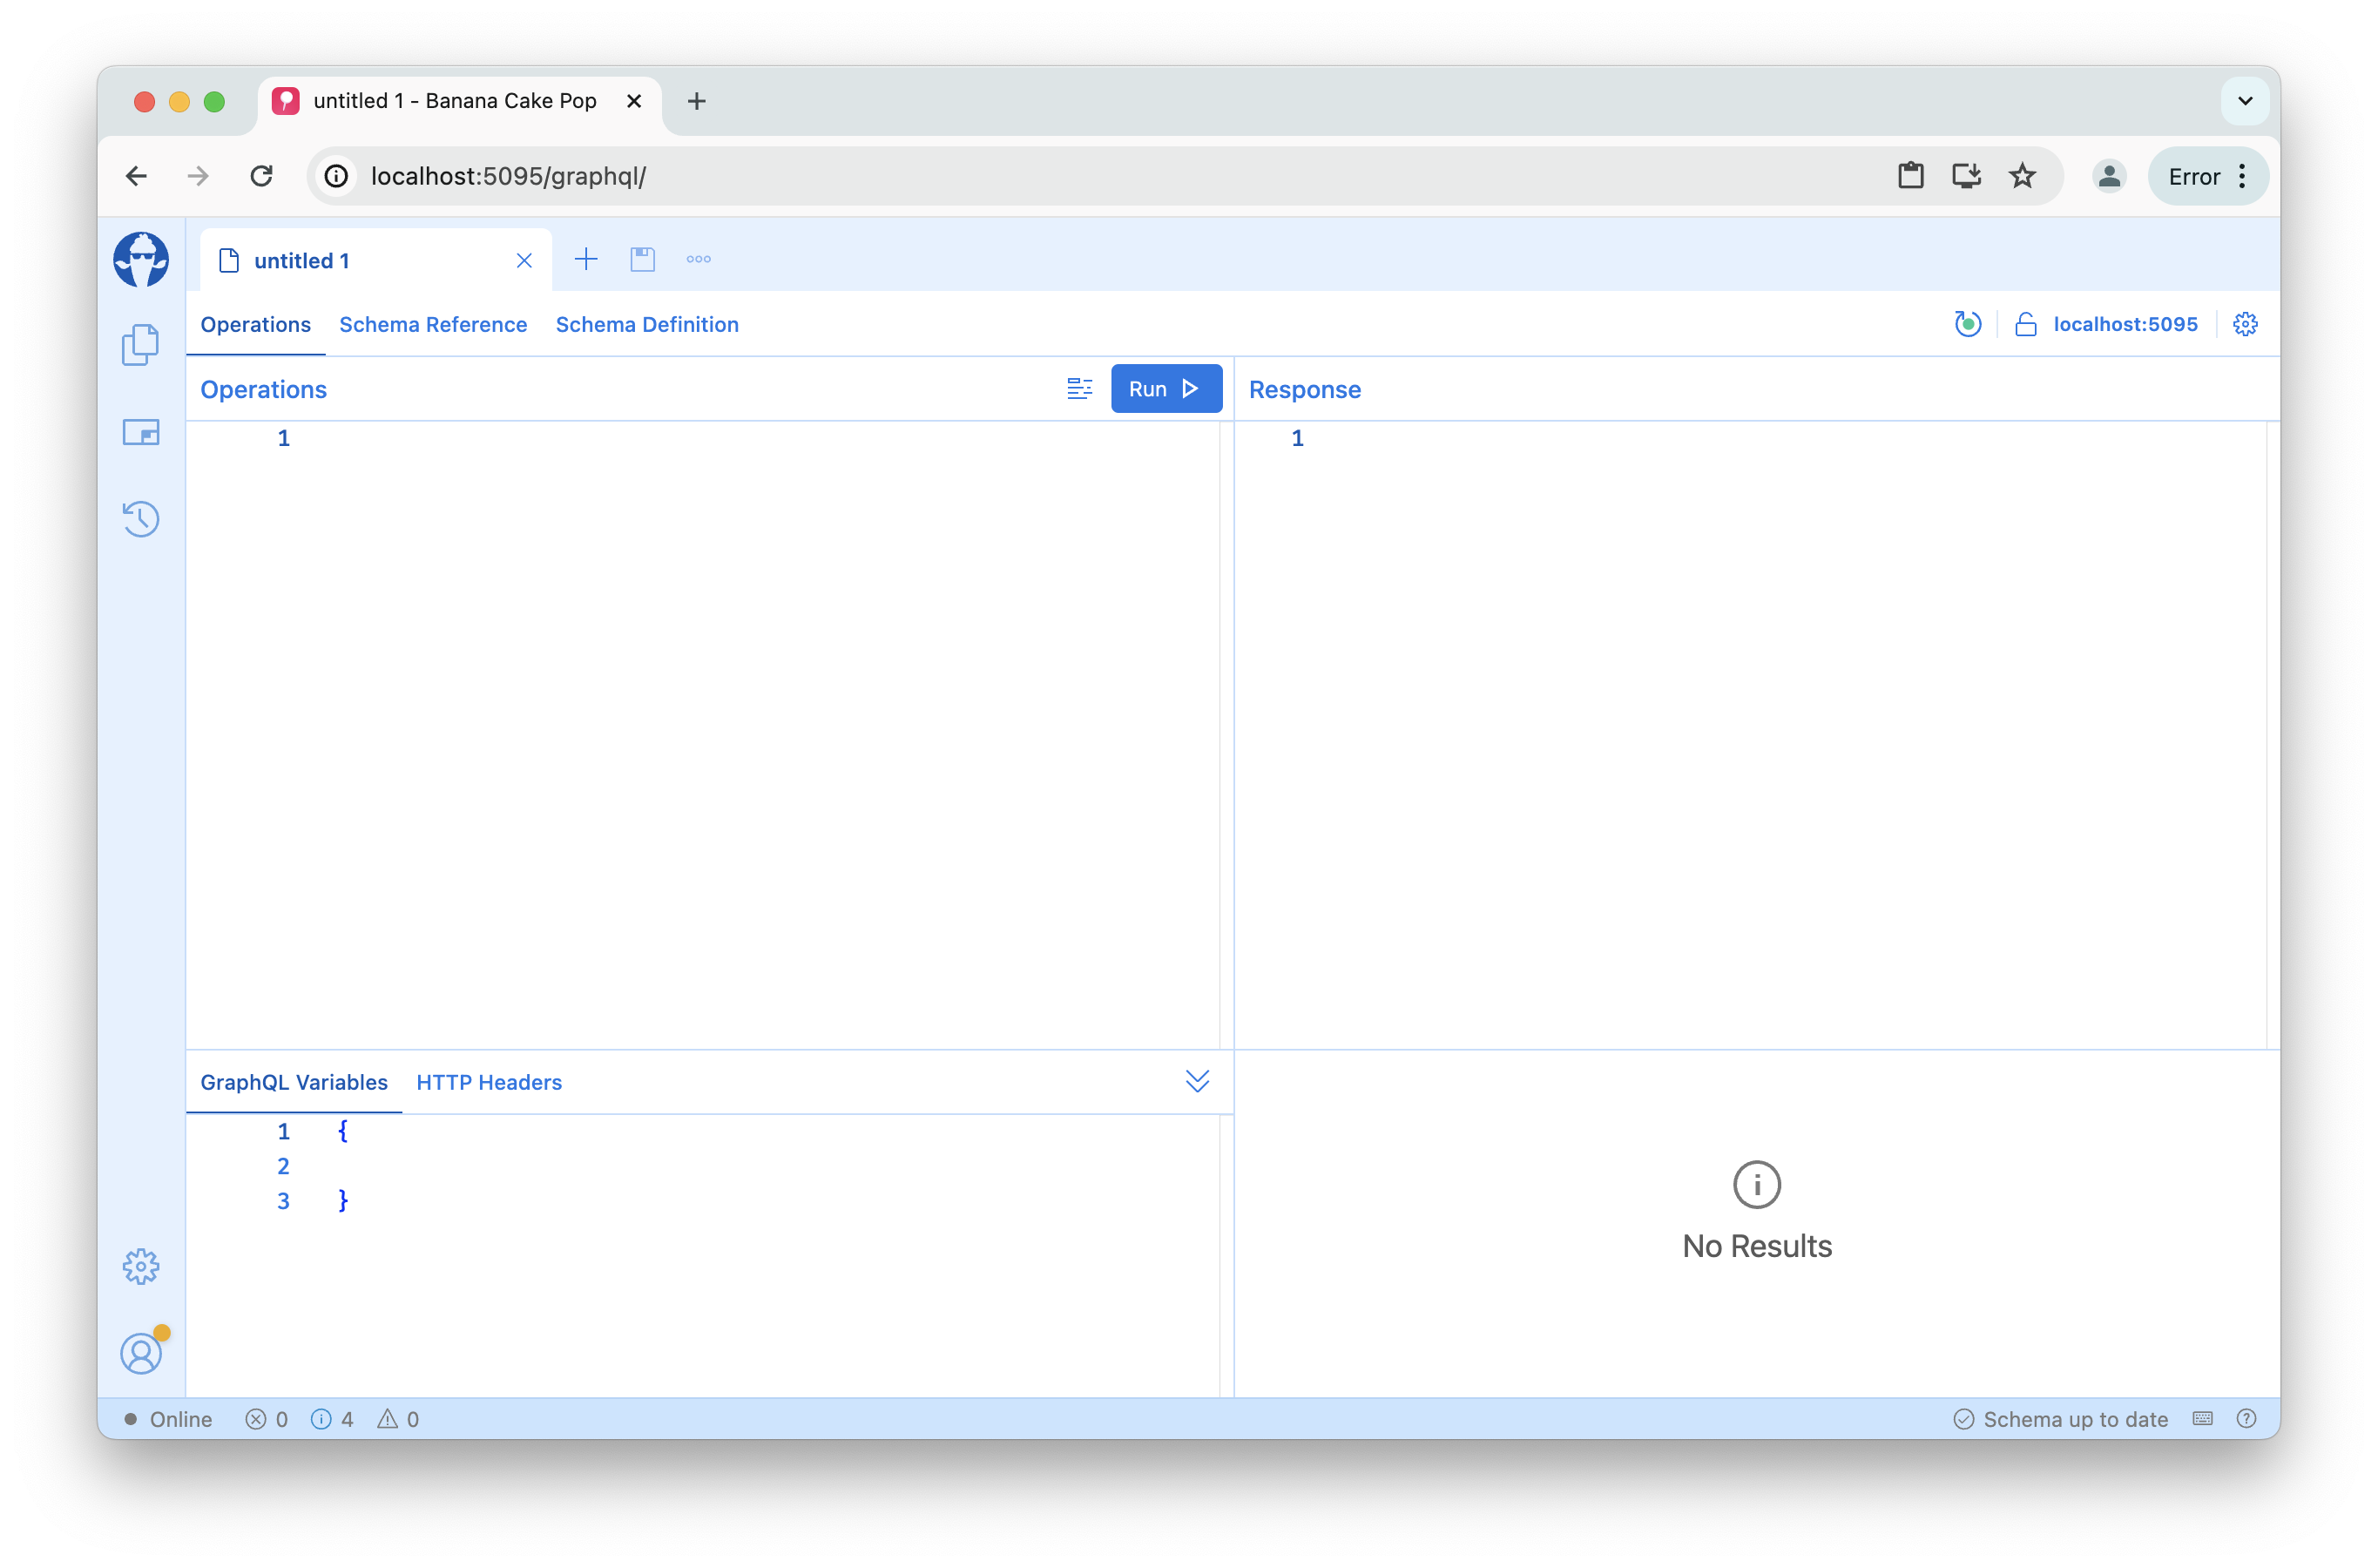Viewport: 2378px width, 1568px height.
Task: Close the untitled 1 document tab
Action: [524, 260]
